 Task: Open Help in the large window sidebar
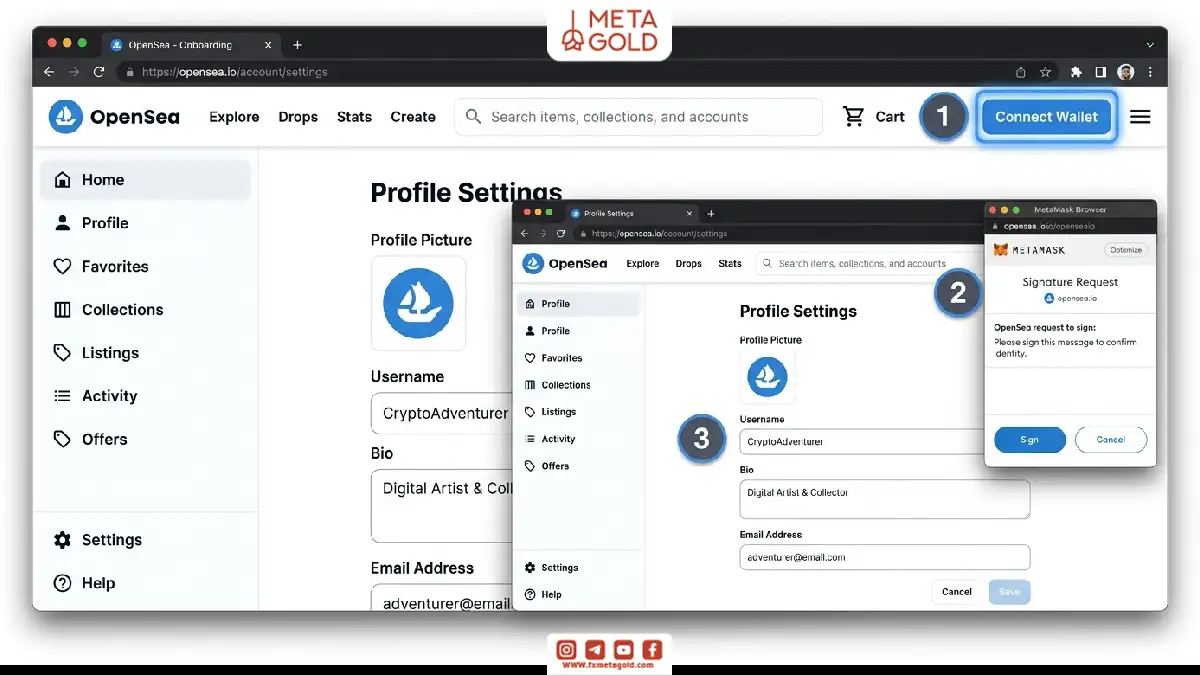coord(146,583)
